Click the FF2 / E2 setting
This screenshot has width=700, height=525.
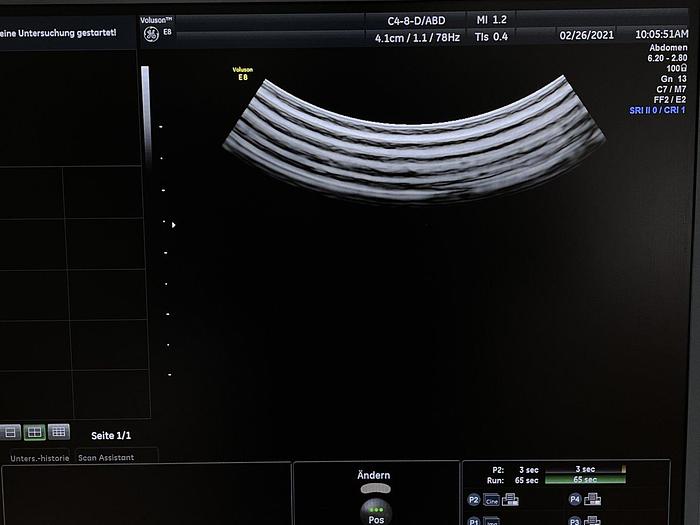pos(670,100)
